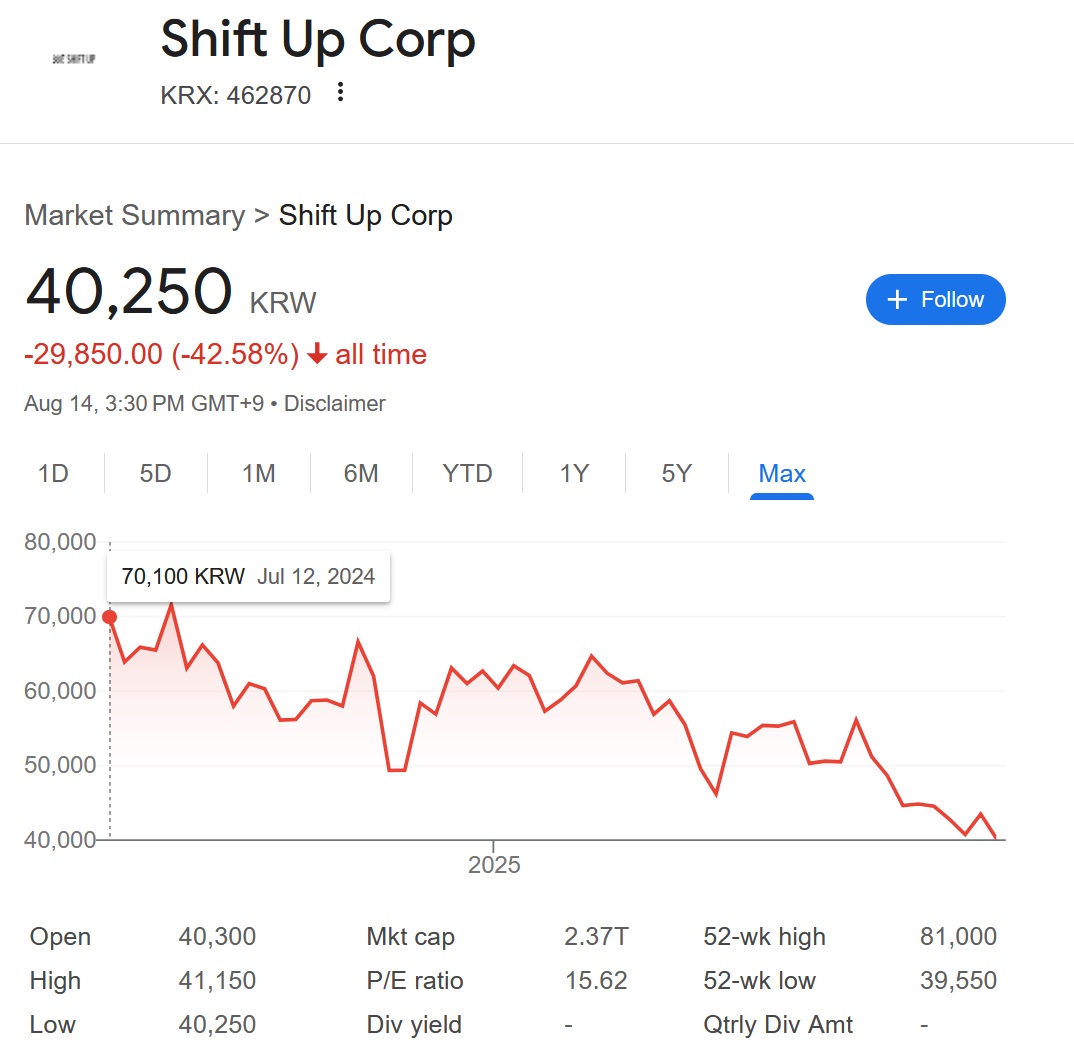Screen dimensions: 1074x1056
Task: Open the three-dot more options menu
Action: [x=341, y=93]
